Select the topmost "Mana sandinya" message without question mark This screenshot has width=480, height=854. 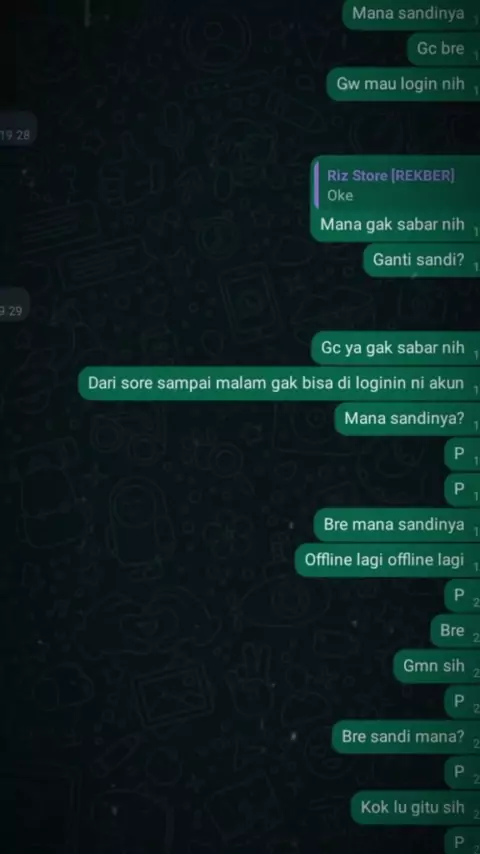[x=411, y=14]
